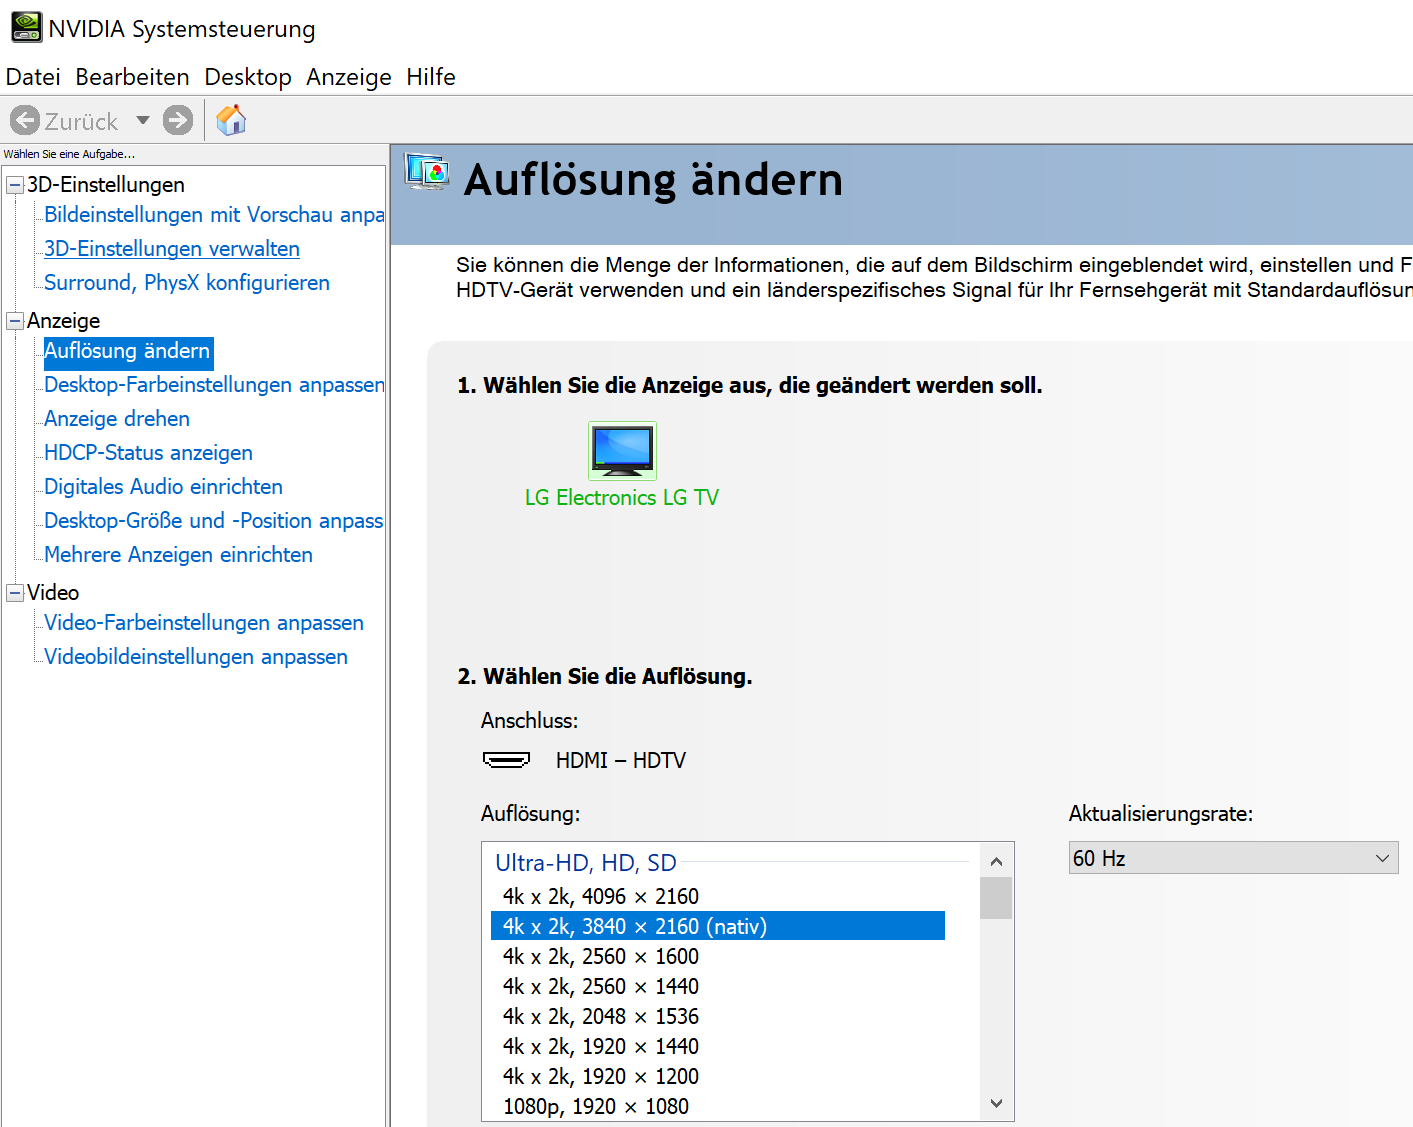
Task: Collapse the 3D-Einstellungen tree node
Action: 15,185
